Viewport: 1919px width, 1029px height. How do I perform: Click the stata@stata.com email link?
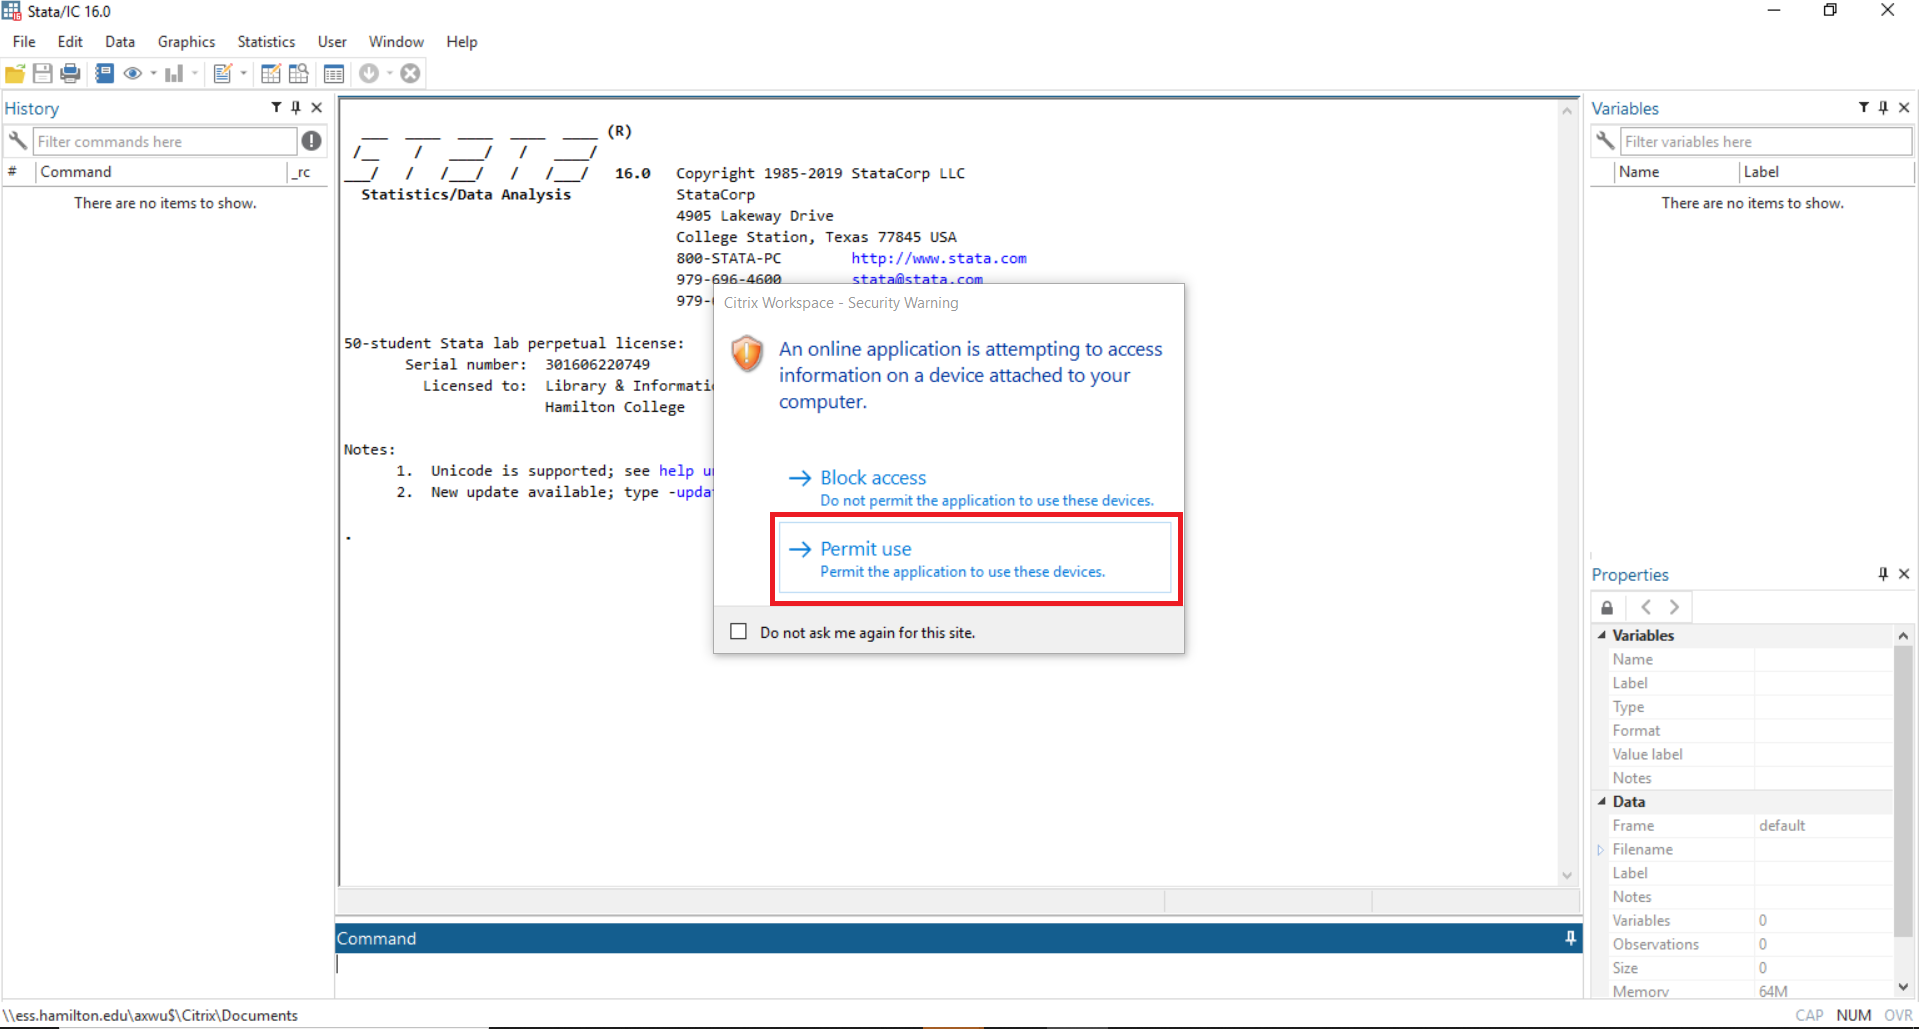pyautogui.click(x=917, y=279)
